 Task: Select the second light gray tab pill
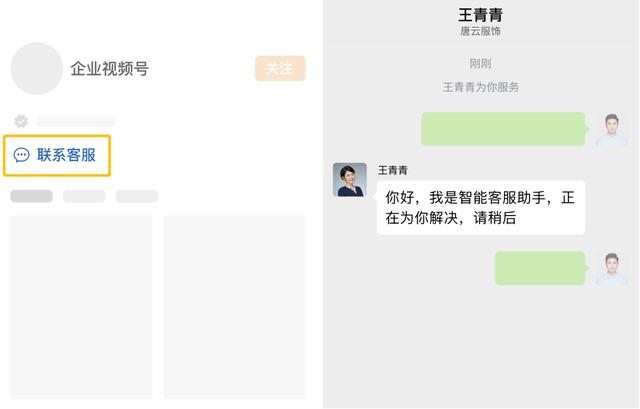(84, 196)
